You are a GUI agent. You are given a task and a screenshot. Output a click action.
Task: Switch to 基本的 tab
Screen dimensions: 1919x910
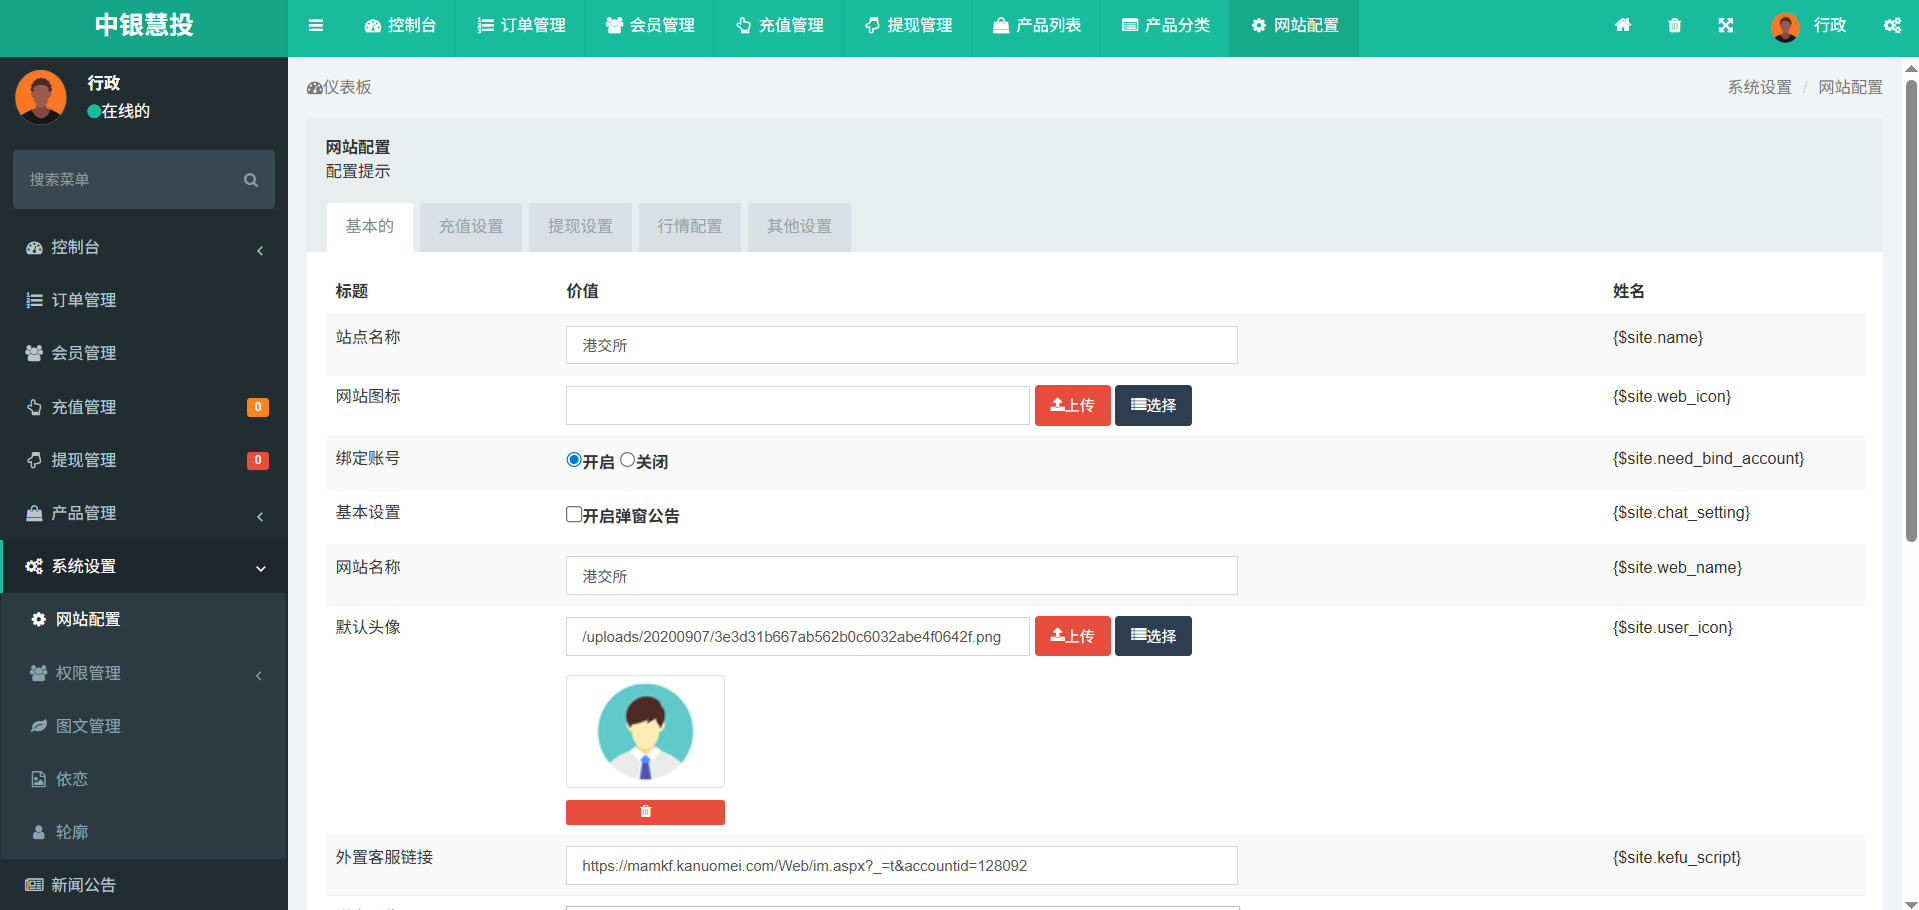(370, 227)
